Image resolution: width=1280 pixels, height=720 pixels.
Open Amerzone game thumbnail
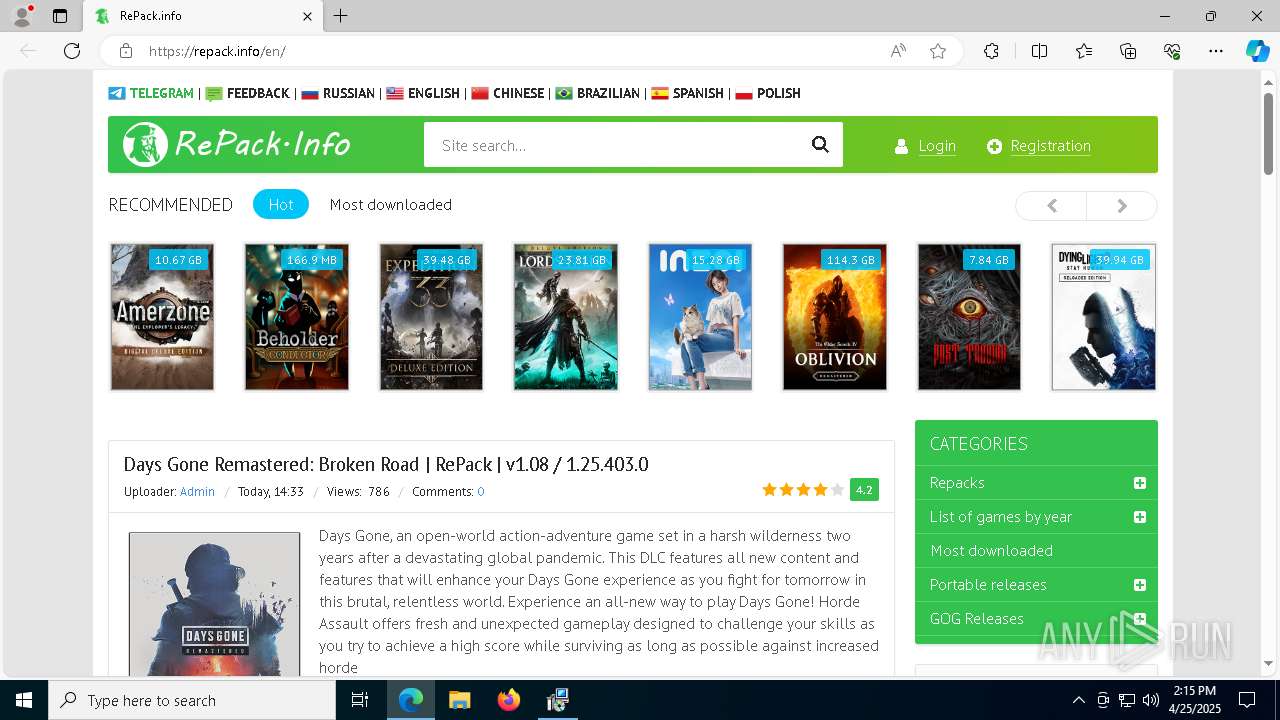coord(162,317)
